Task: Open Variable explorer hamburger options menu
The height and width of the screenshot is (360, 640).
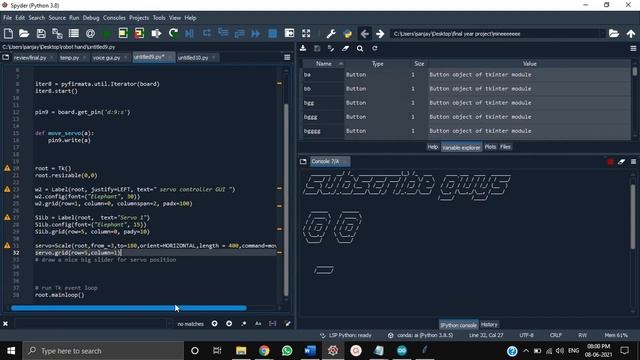Action: pyautogui.click(x=633, y=49)
